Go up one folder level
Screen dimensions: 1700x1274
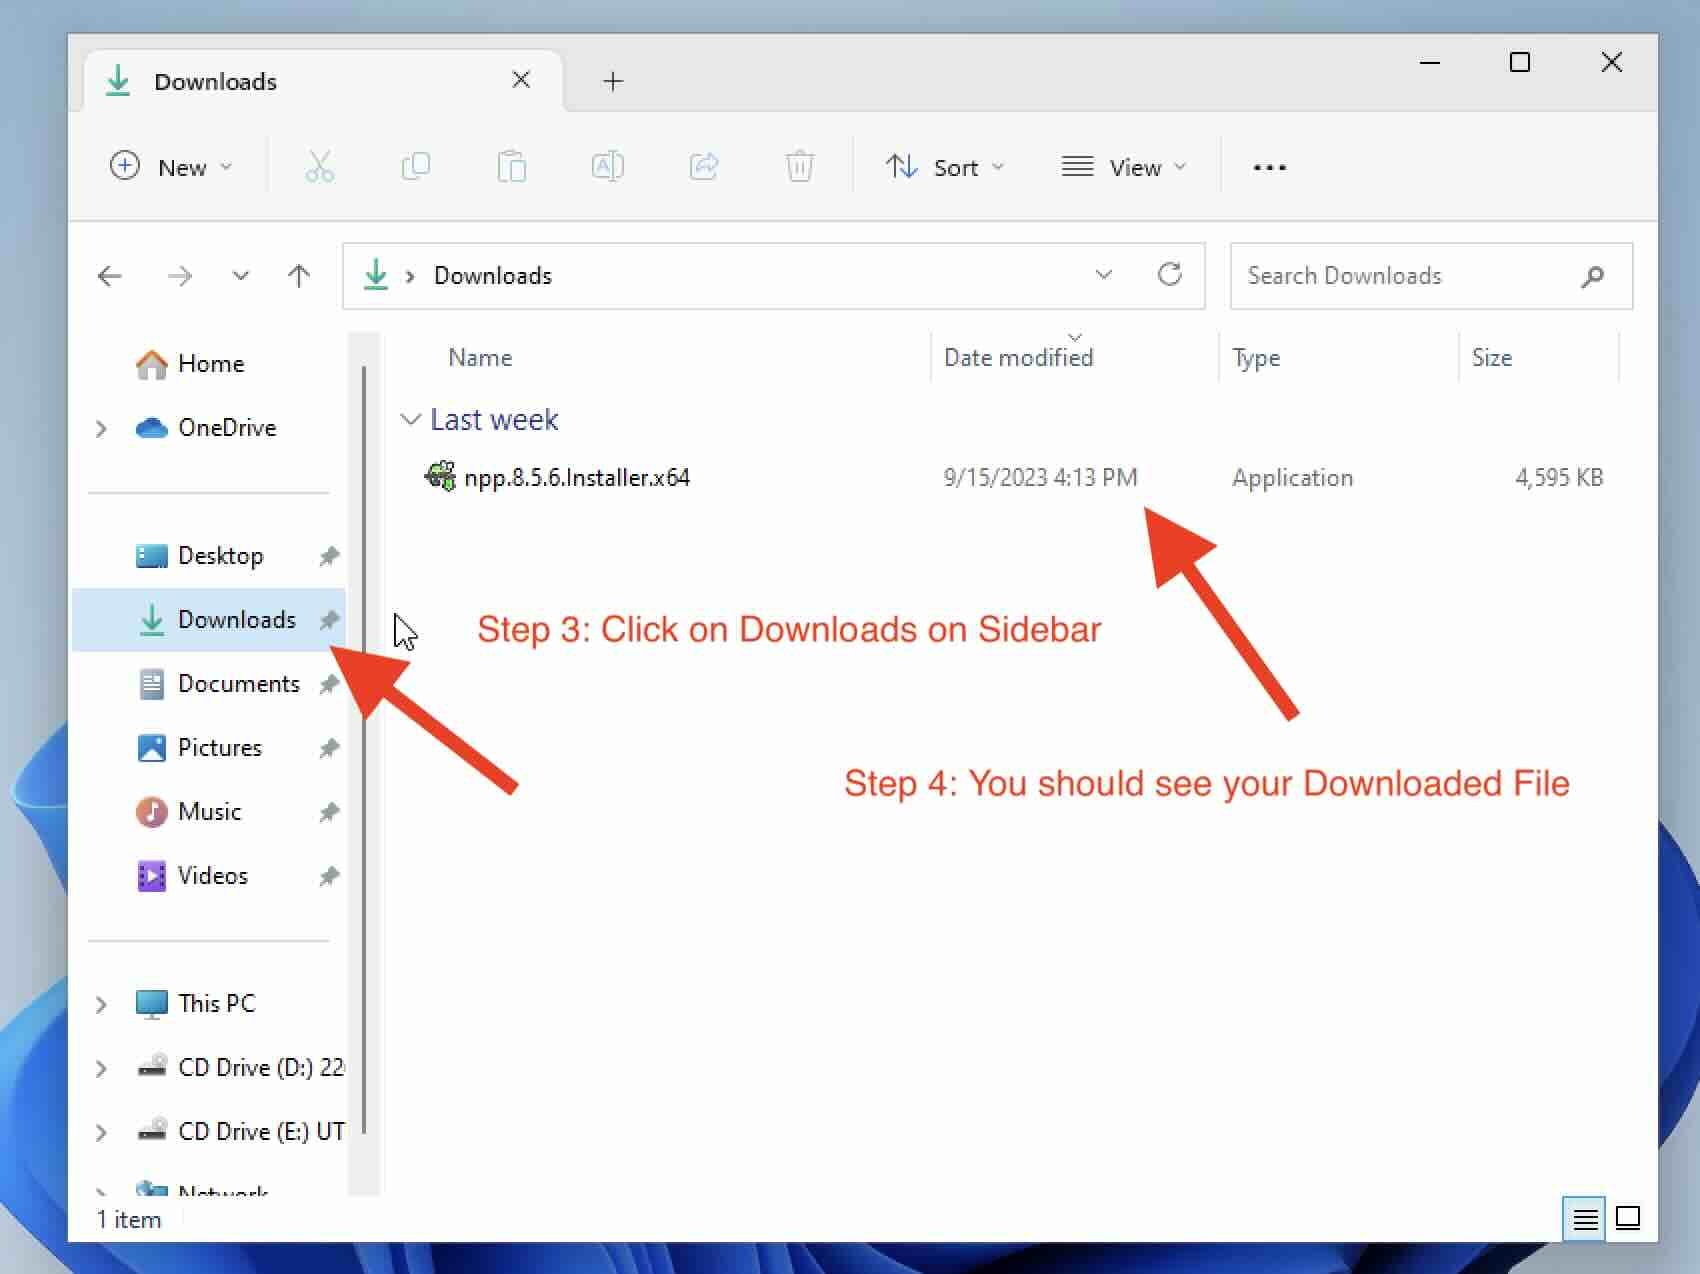tap(298, 276)
